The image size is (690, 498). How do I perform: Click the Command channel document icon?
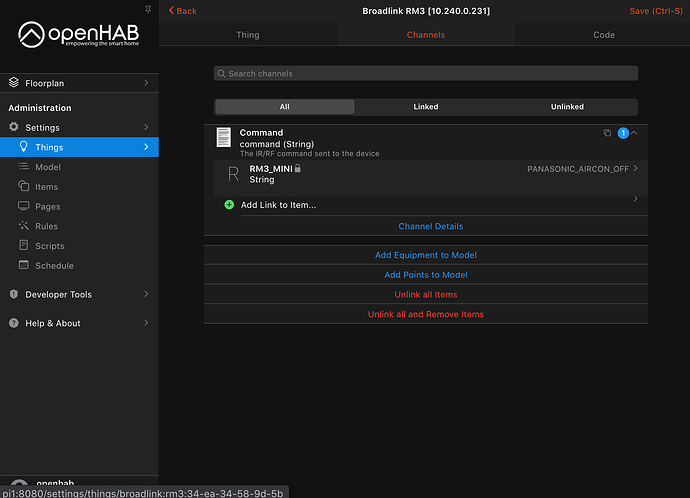224,138
